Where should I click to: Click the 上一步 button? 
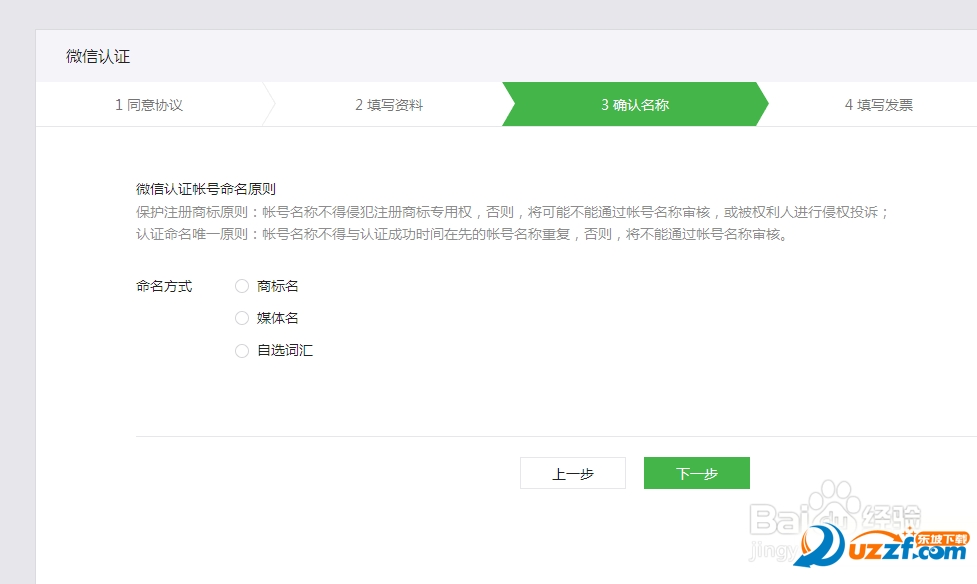point(572,472)
